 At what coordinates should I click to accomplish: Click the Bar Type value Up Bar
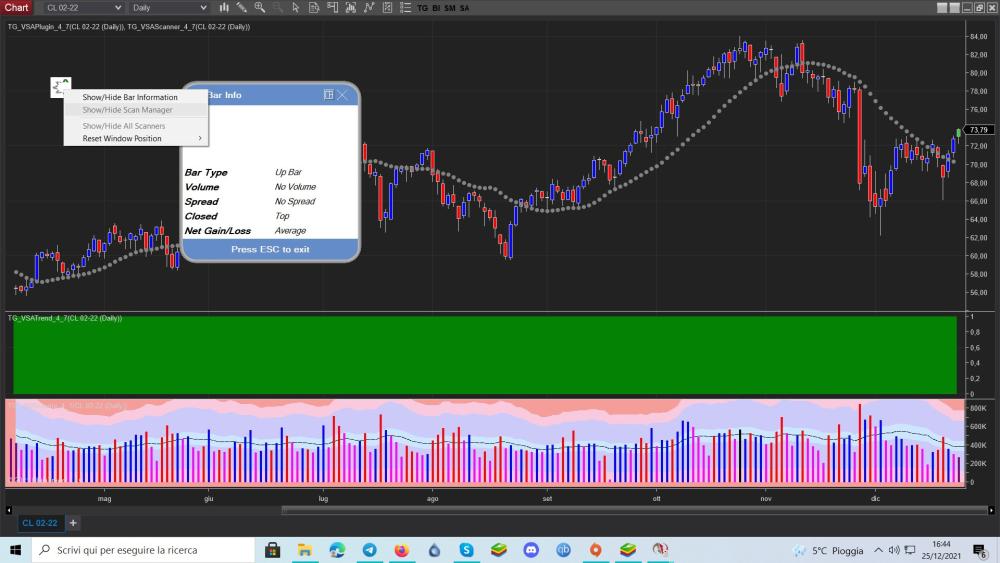288,172
